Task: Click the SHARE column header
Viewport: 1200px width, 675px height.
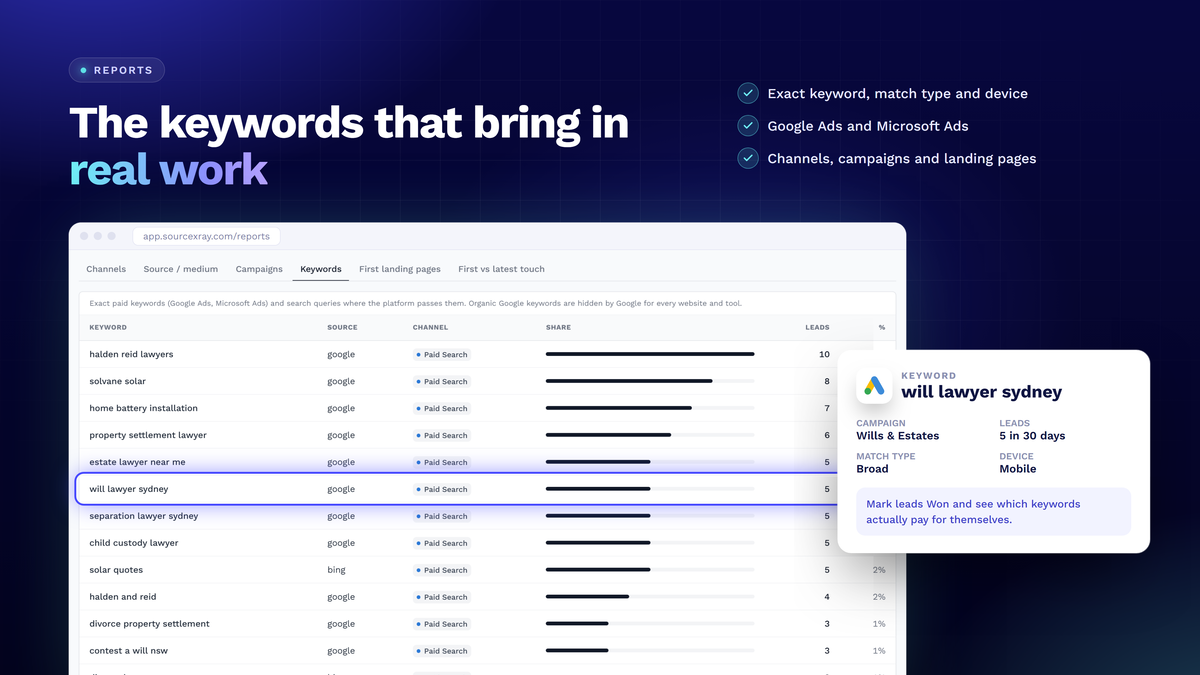Action: point(558,327)
